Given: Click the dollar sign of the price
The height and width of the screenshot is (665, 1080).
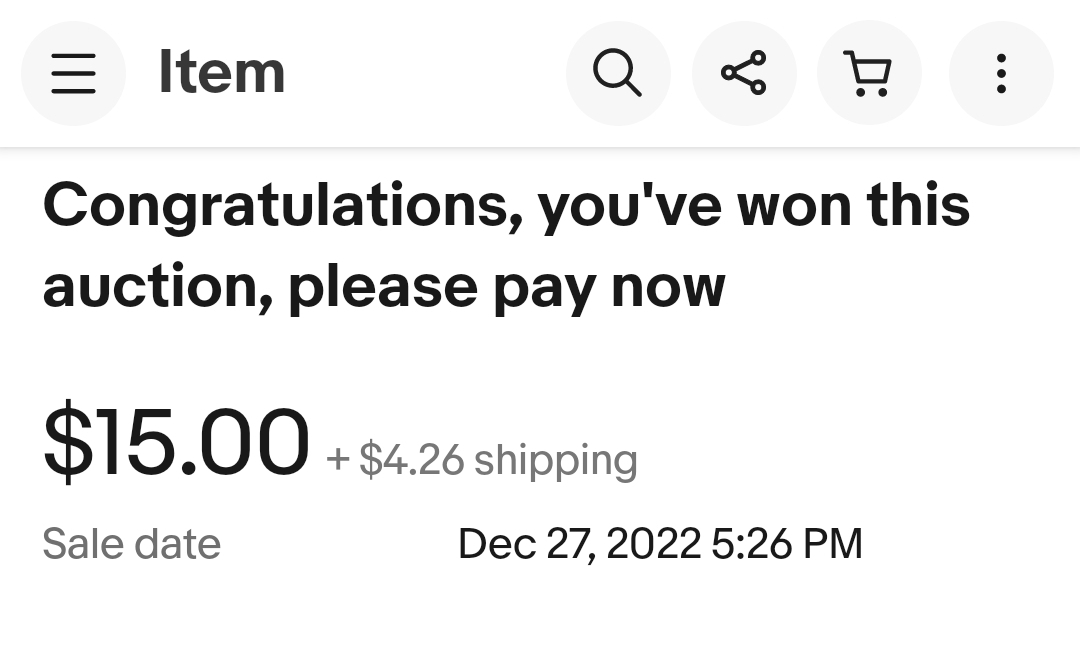Looking at the screenshot, I should (x=68, y=441).
